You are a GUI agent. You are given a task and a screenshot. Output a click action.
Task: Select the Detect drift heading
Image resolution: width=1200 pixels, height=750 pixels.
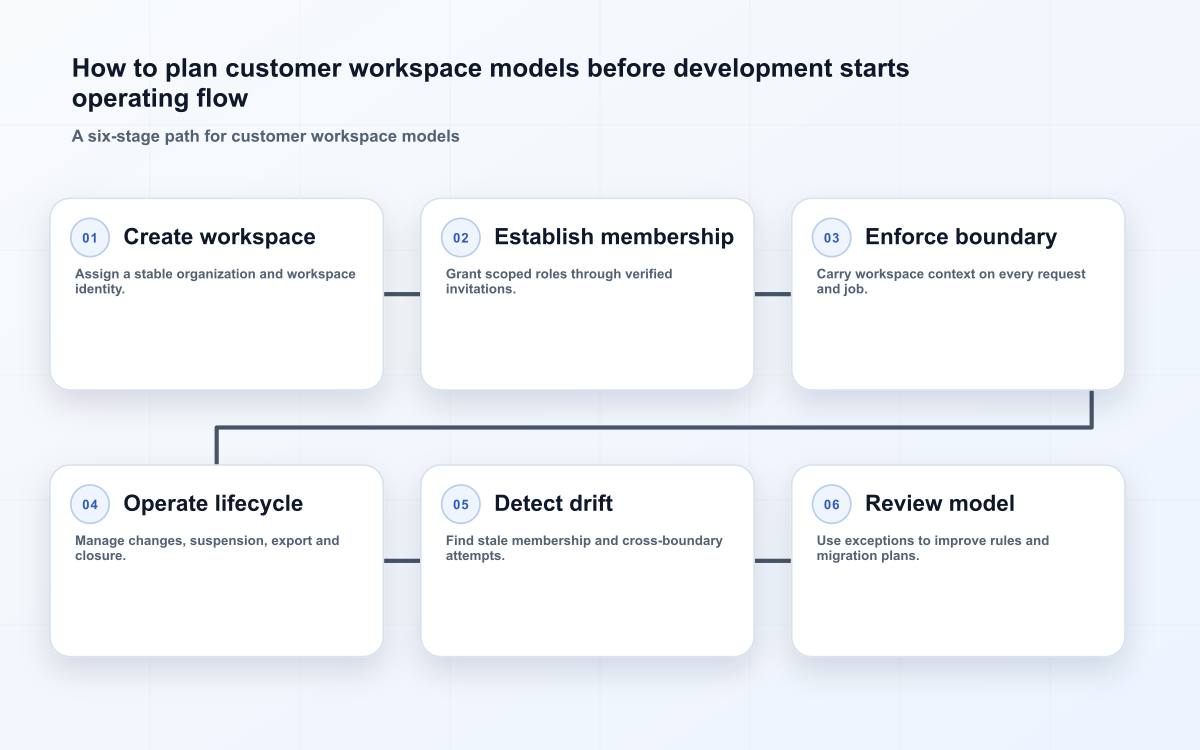click(553, 503)
